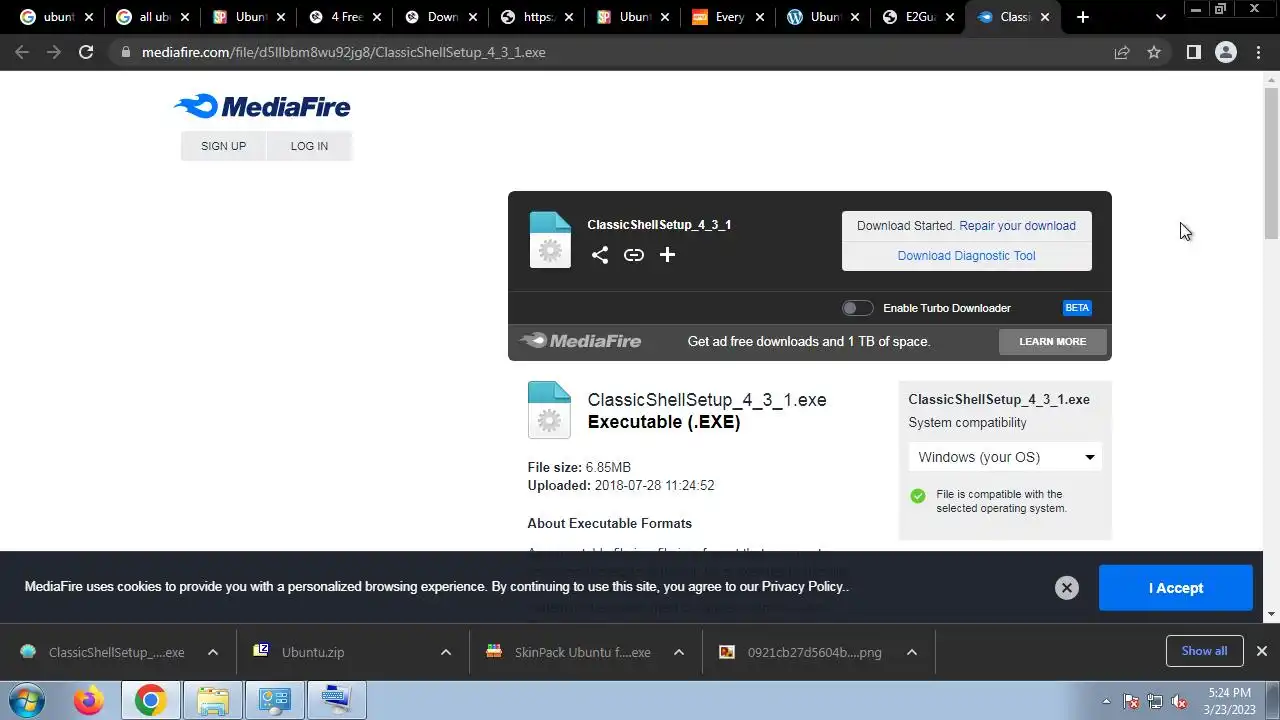
Task: Click the page vertical scrollbar thumb
Action: [x=1271, y=165]
